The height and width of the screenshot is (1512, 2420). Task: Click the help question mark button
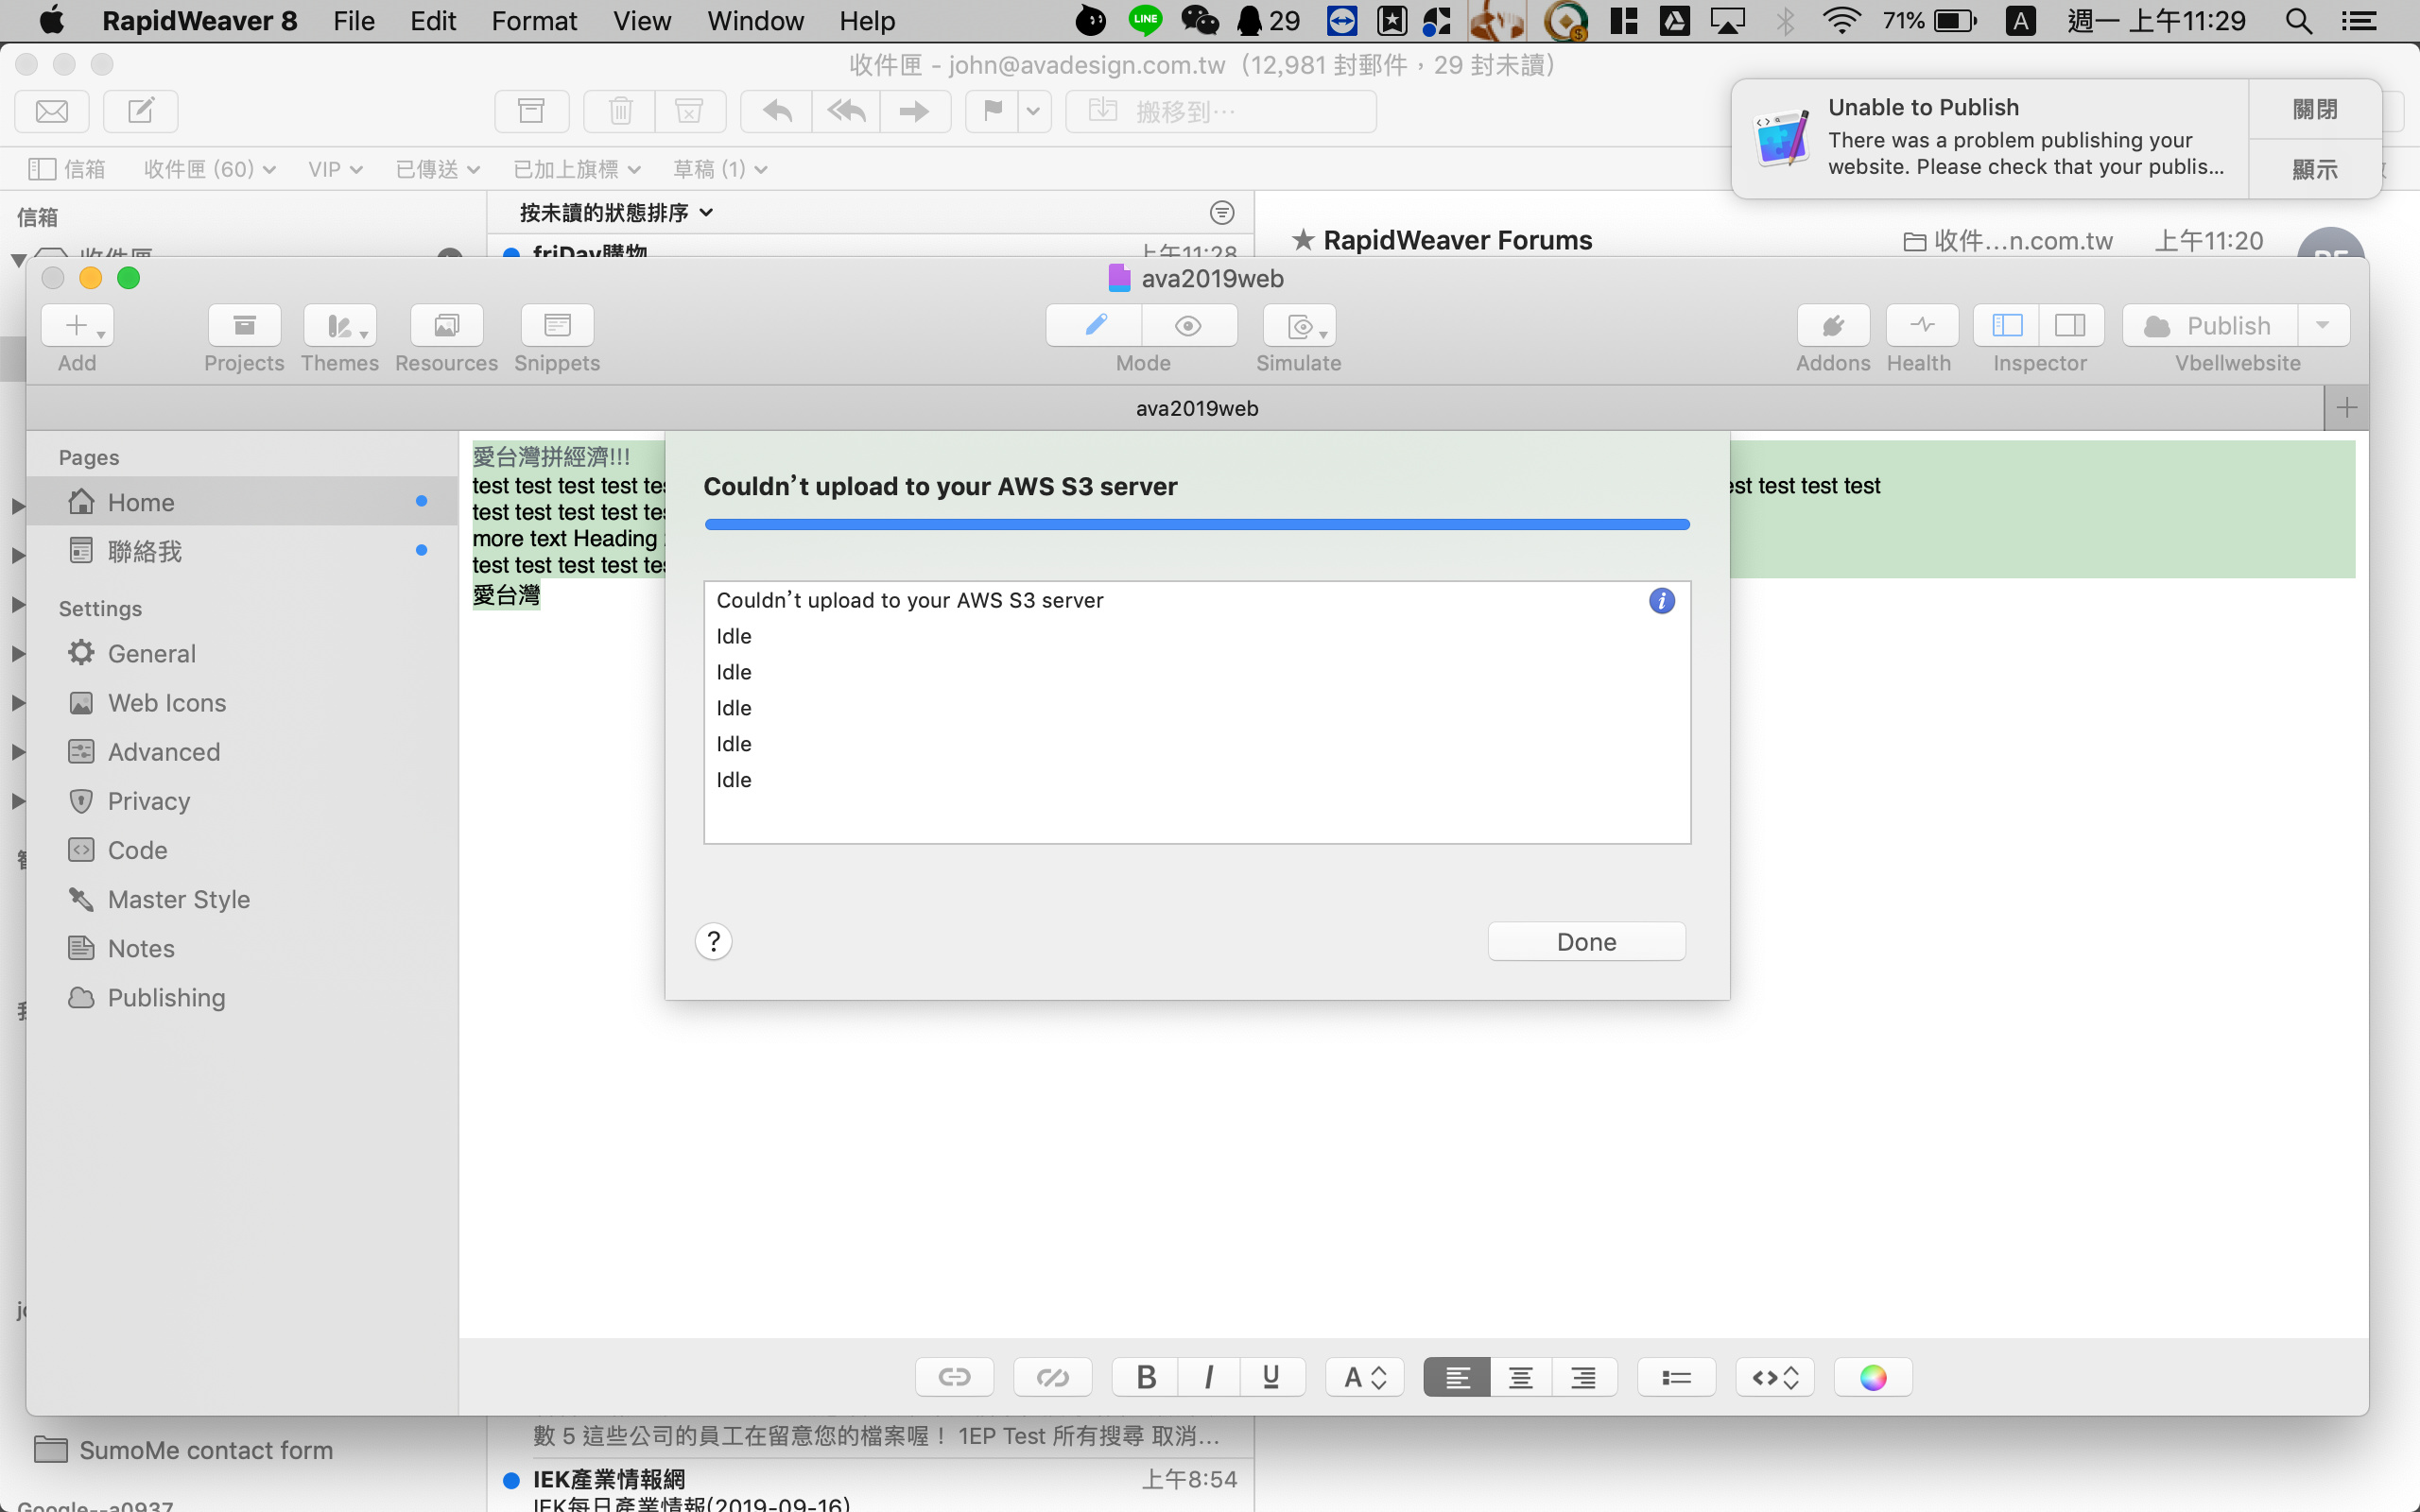pyautogui.click(x=713, y=941)
